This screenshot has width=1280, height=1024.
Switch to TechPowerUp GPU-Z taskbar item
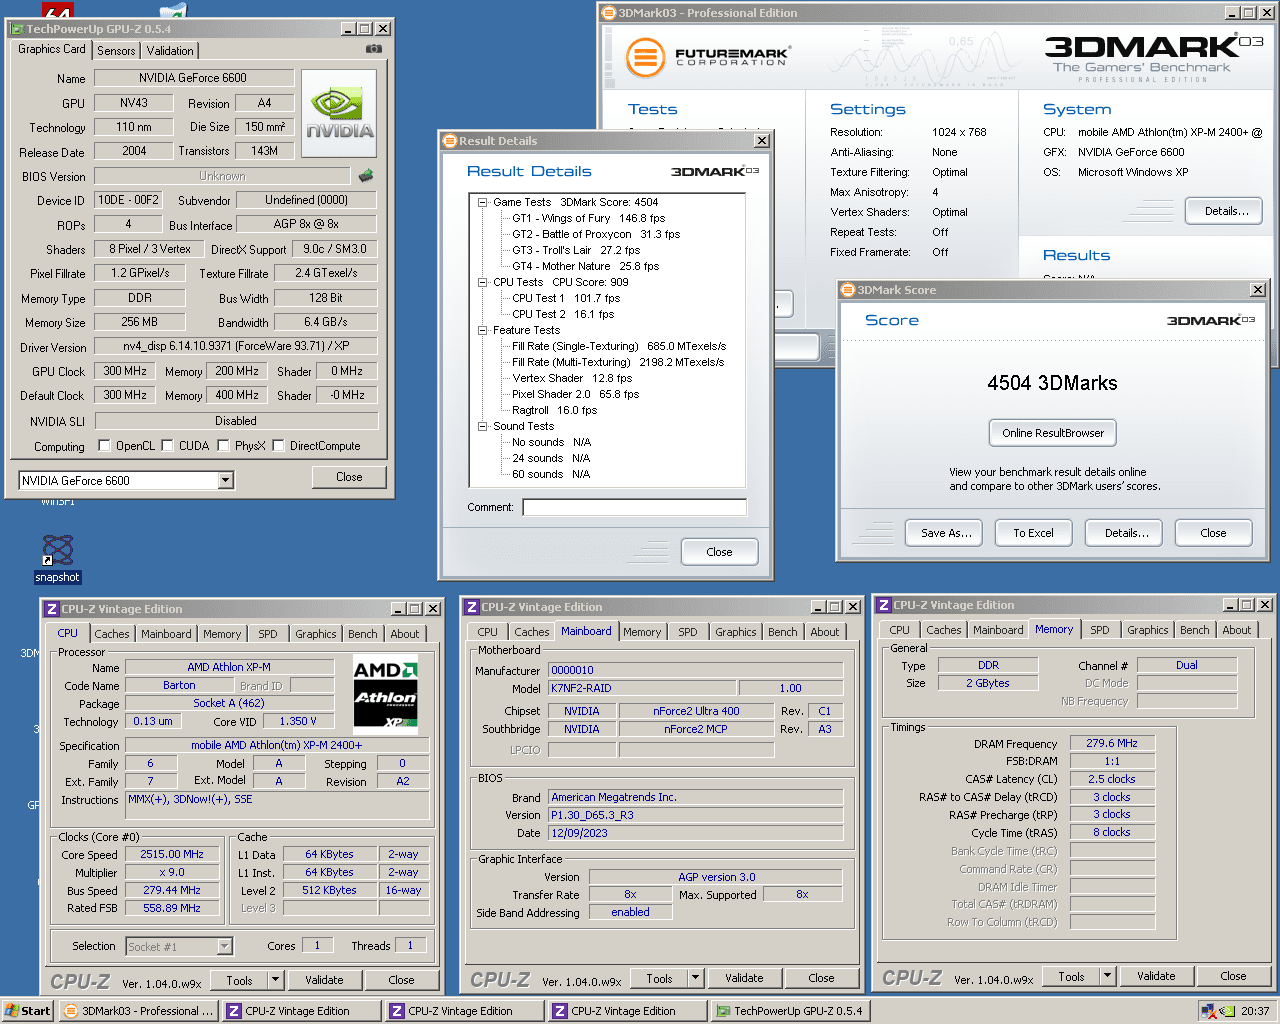(789, 1011)
